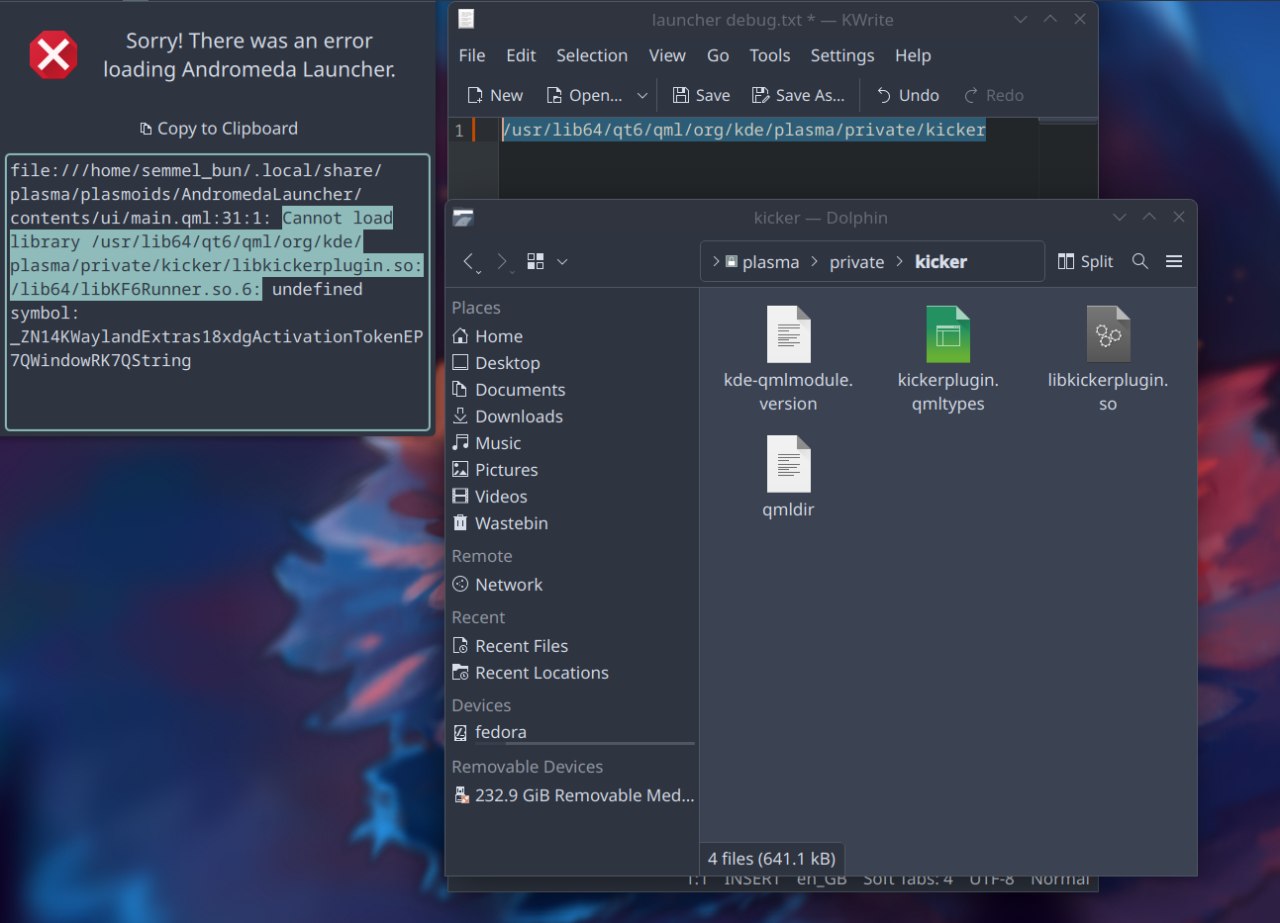The image size is (1280, 923).
Task: Navigate to plasma in Dolphin breadcrumb
Action: coord(770,262)
